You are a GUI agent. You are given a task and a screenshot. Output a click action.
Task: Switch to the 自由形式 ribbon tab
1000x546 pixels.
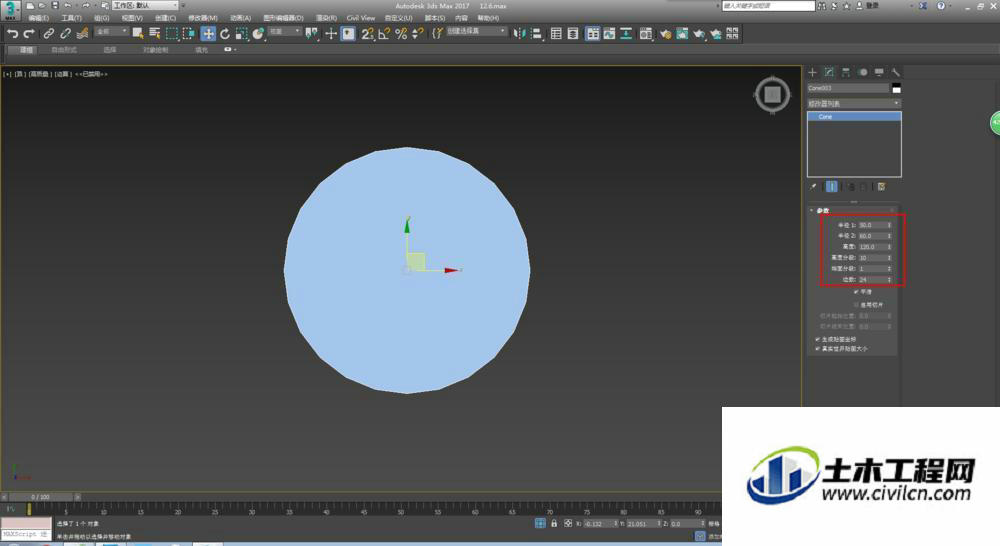(64, 50)
